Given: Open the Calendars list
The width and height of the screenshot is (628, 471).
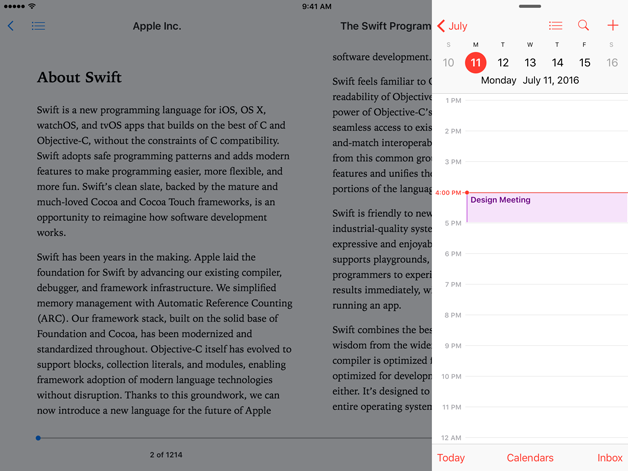Looking at the screenshot, I should (x=530, y=458).
